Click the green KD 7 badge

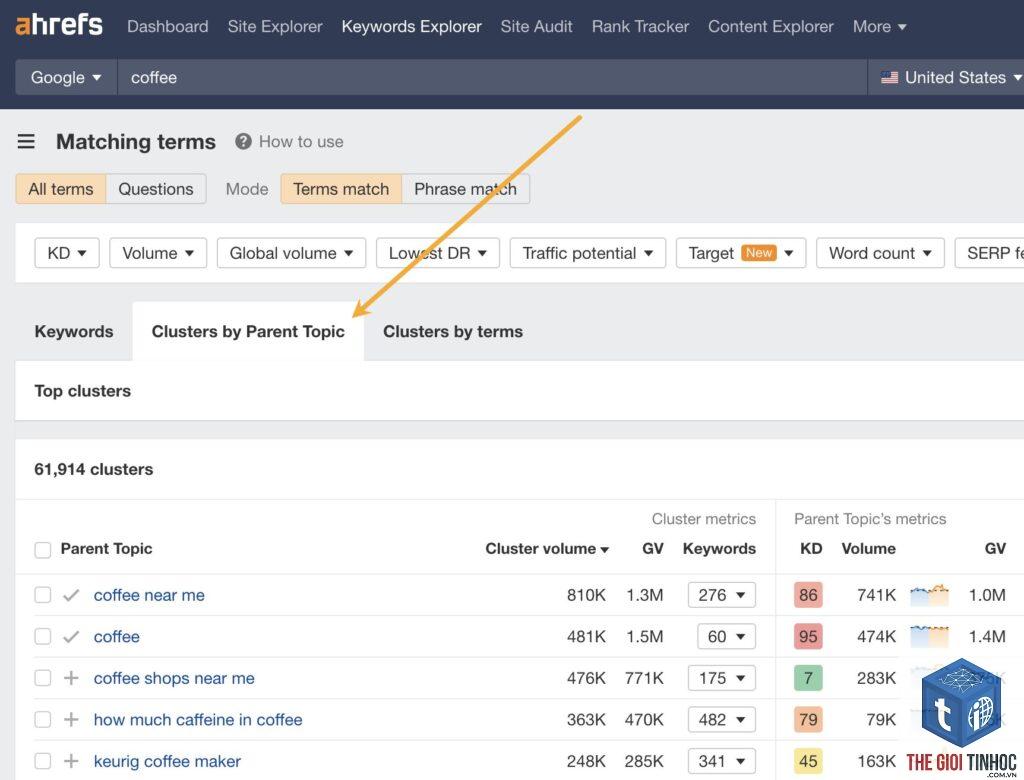tap(808, 678)
